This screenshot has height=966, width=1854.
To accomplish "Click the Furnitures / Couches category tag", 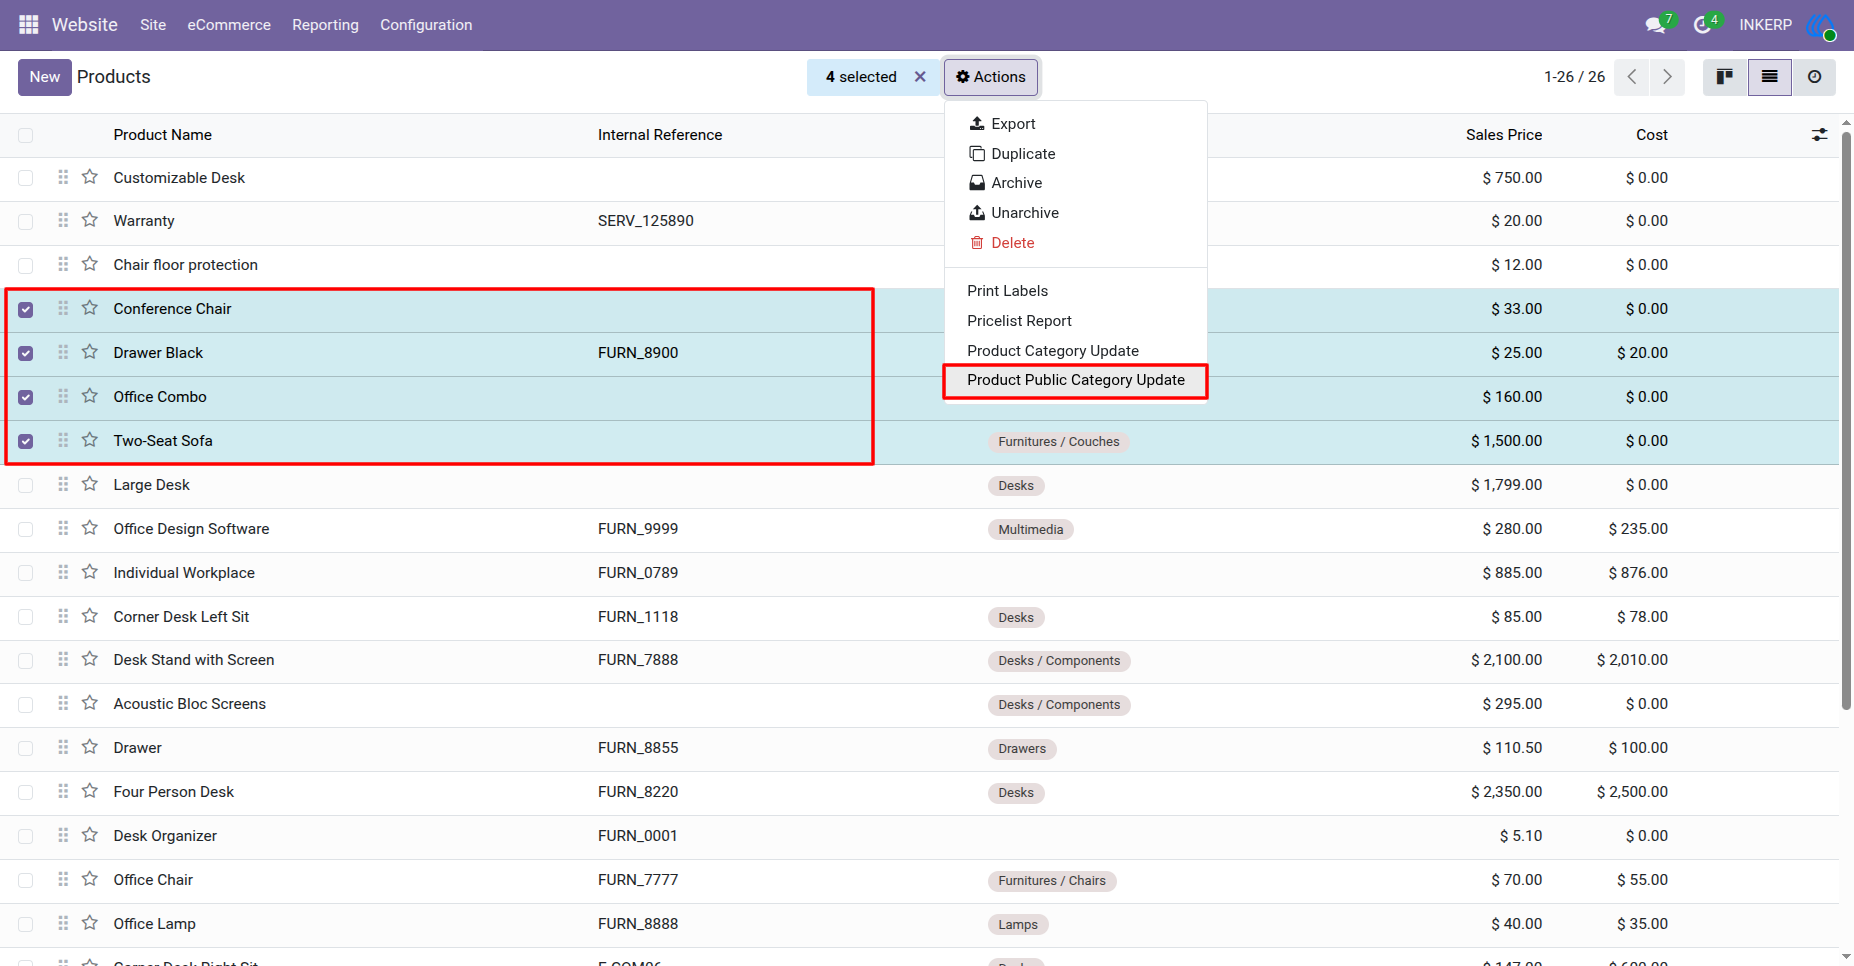I will 1059,442.
